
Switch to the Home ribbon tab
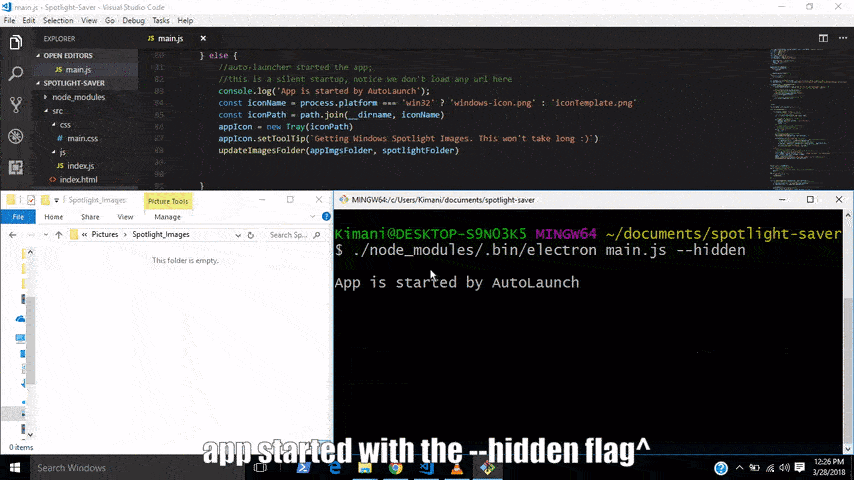(53, 217)
